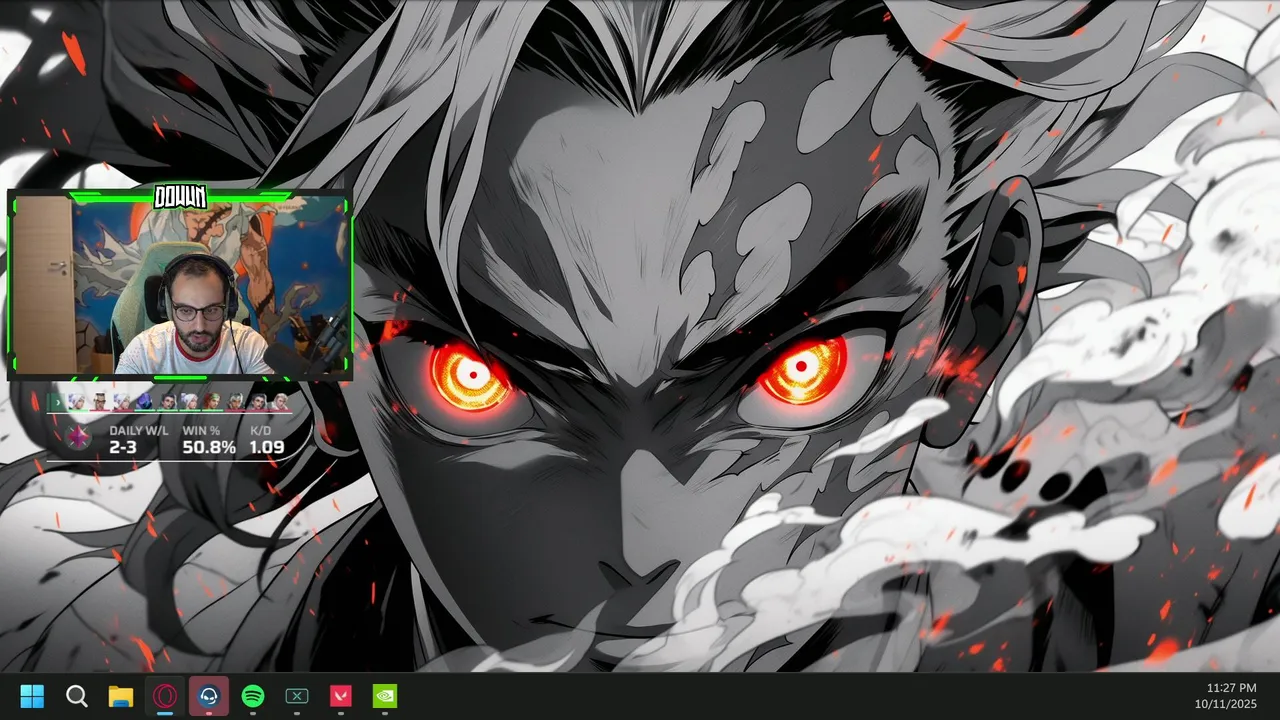Viewport: 1280px width, 720px height.
Task: Click the "1.09" K/D value
Action: (267, 447)
